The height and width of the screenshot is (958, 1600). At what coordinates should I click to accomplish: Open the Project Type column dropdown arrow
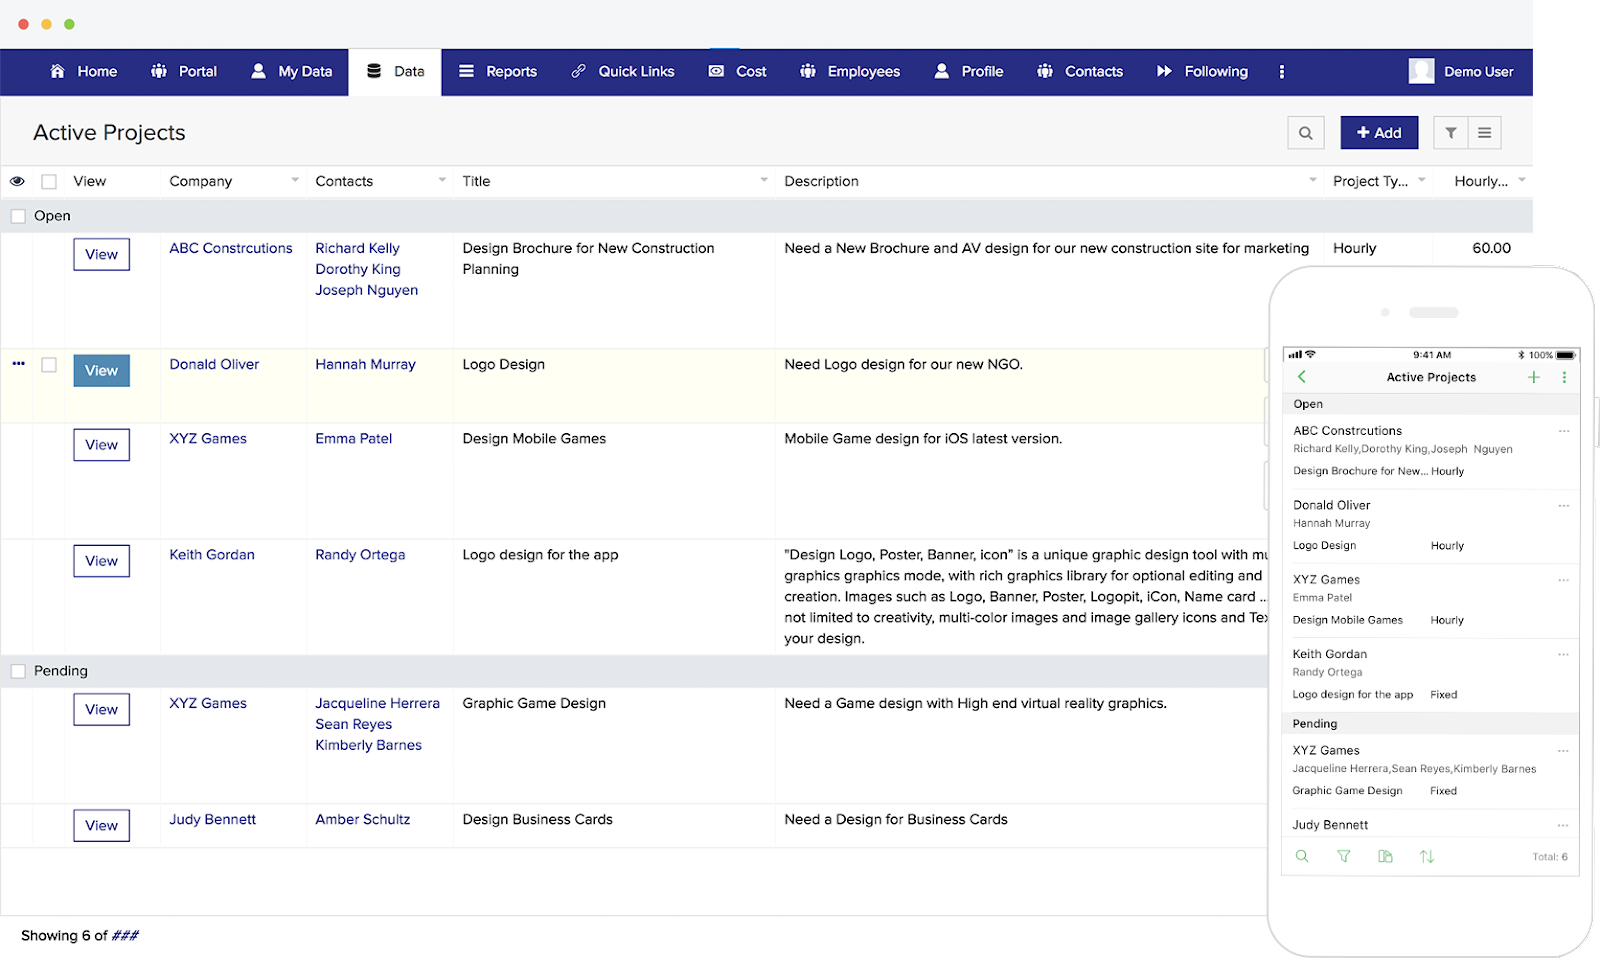1422,180
